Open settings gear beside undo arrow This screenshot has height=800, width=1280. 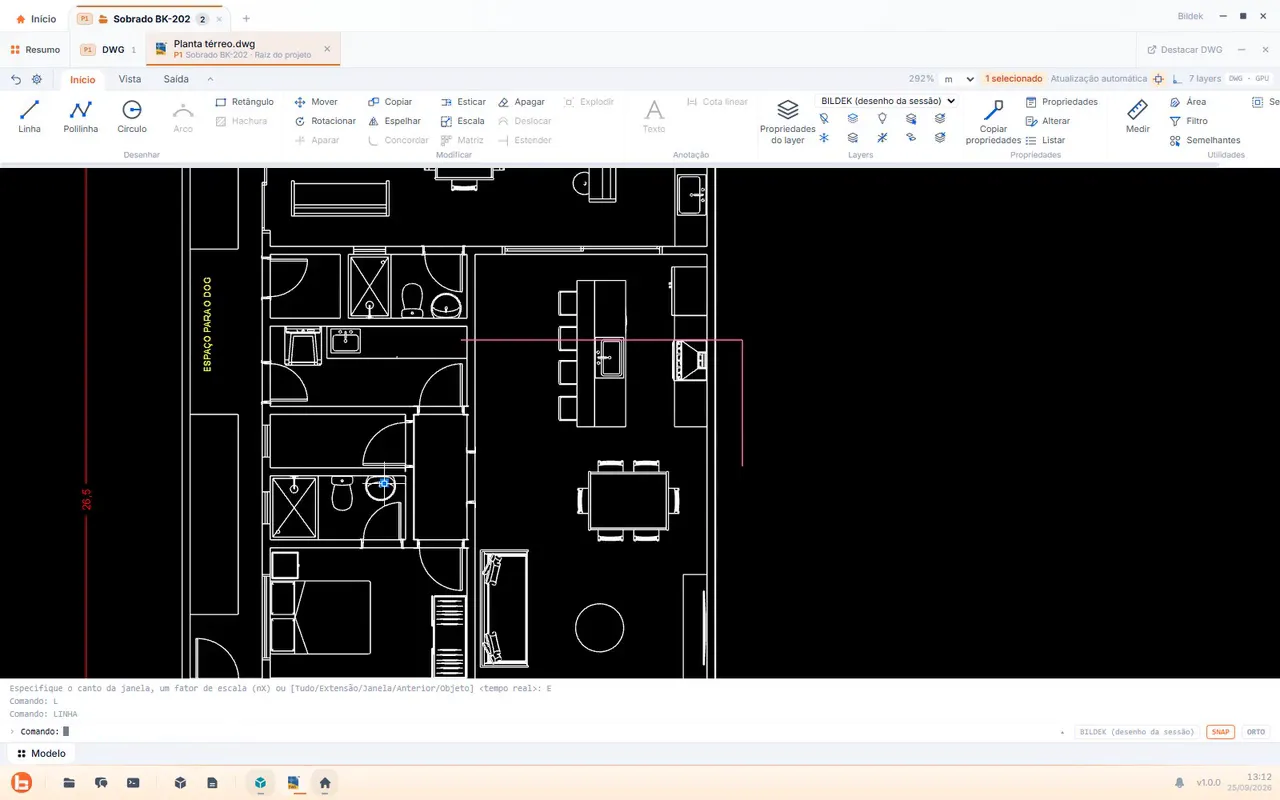pos(37,79)
